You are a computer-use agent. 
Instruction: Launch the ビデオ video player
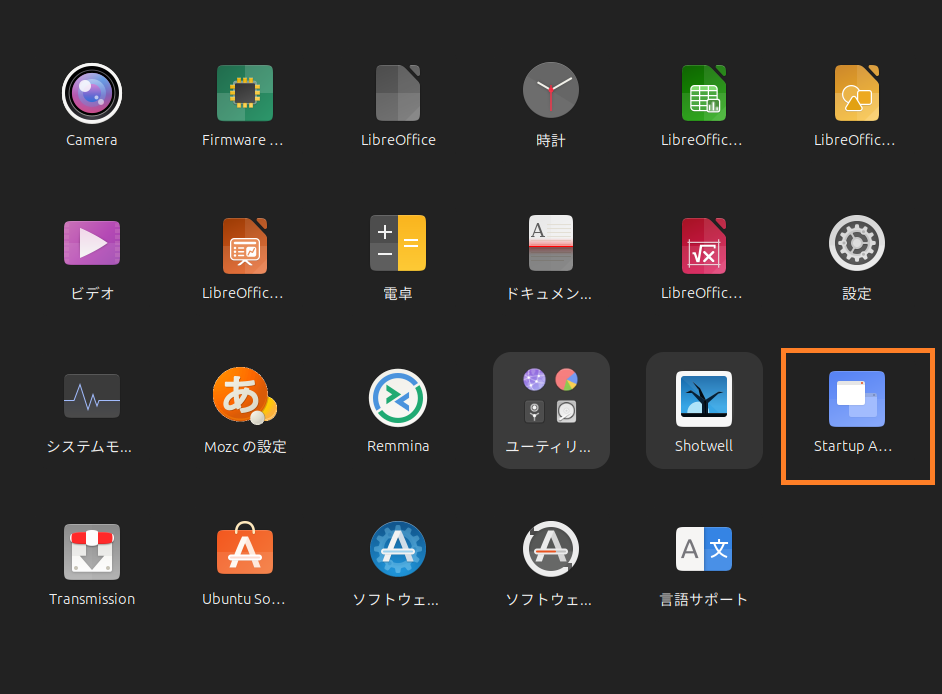click(x=92, y=244)
